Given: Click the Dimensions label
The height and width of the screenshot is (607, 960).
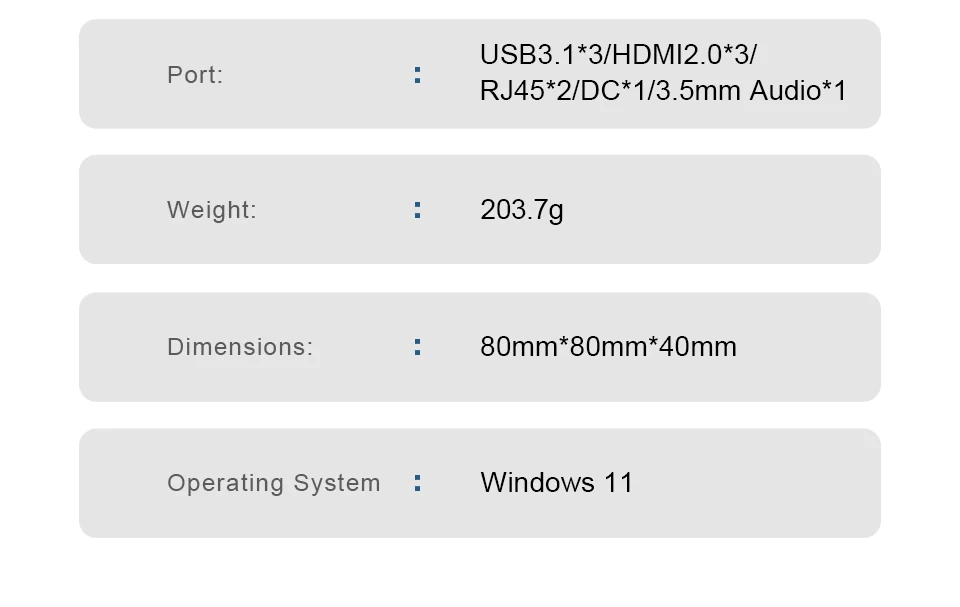Looking at the screenshot, I should point(239,347).
